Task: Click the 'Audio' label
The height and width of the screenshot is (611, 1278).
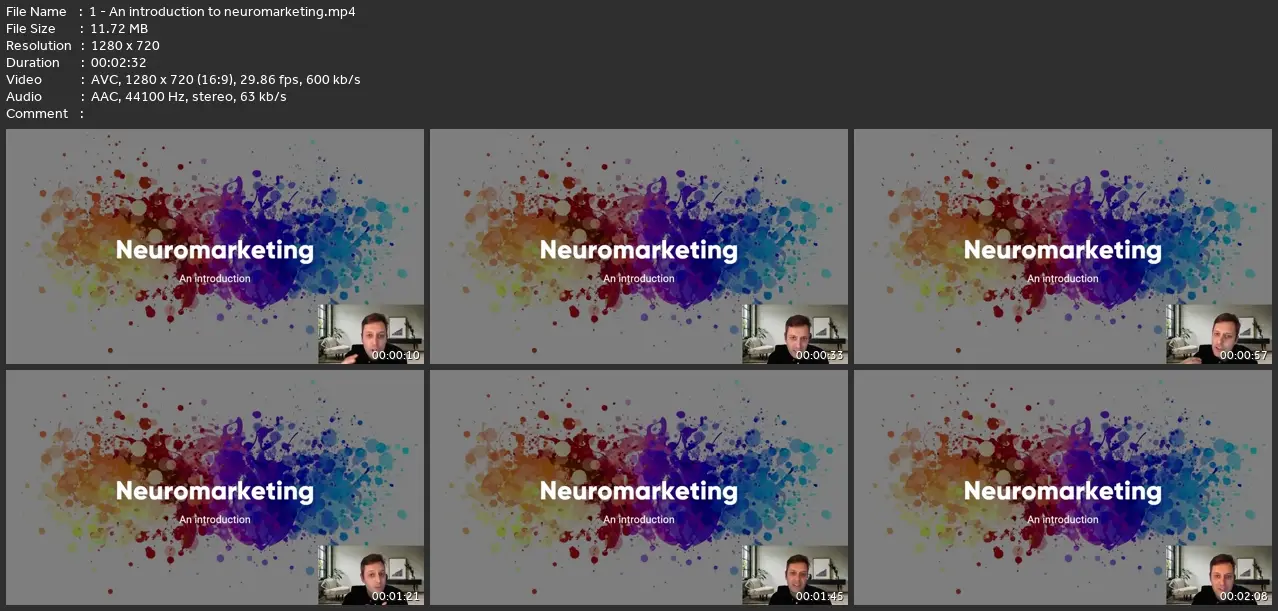Action: tap(24, 97)
